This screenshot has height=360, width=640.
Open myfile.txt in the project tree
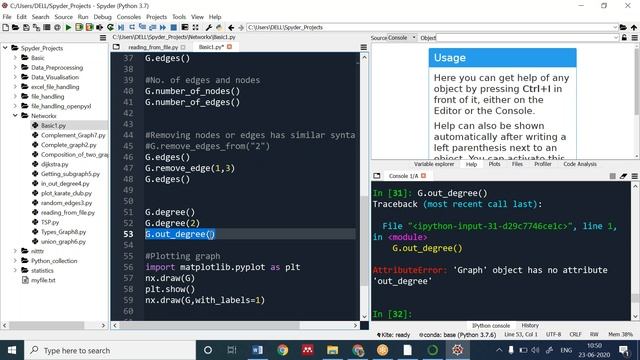click(43, 280)
